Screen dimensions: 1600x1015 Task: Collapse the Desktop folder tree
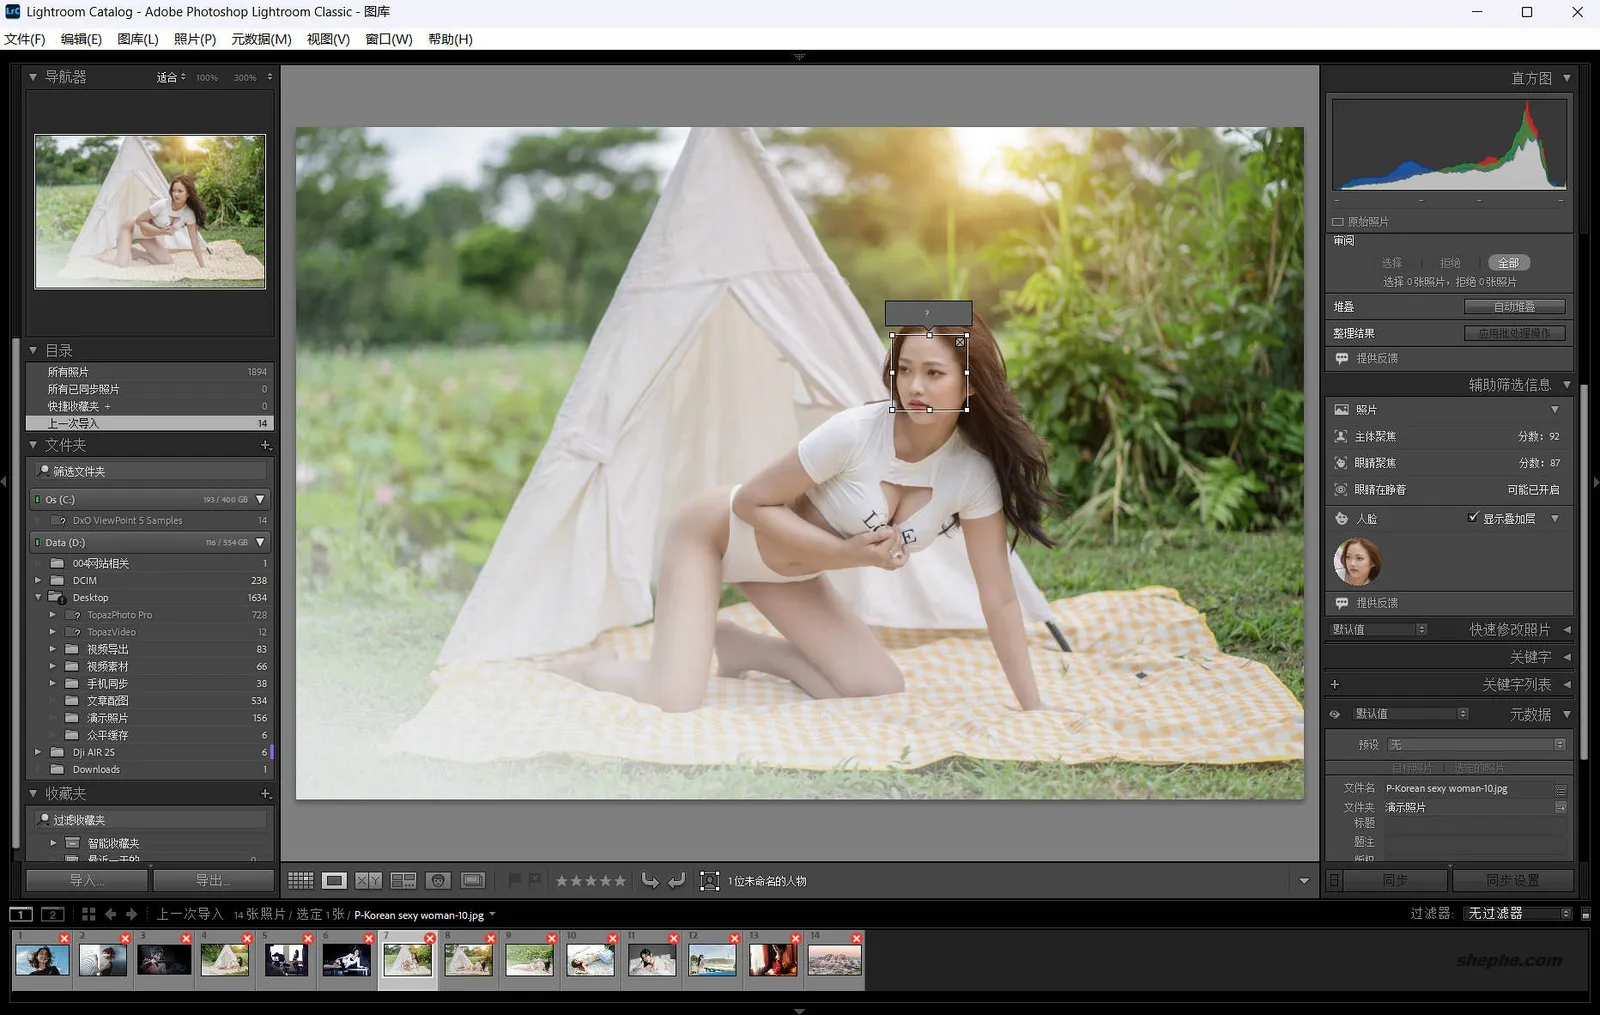pos(39,598)
